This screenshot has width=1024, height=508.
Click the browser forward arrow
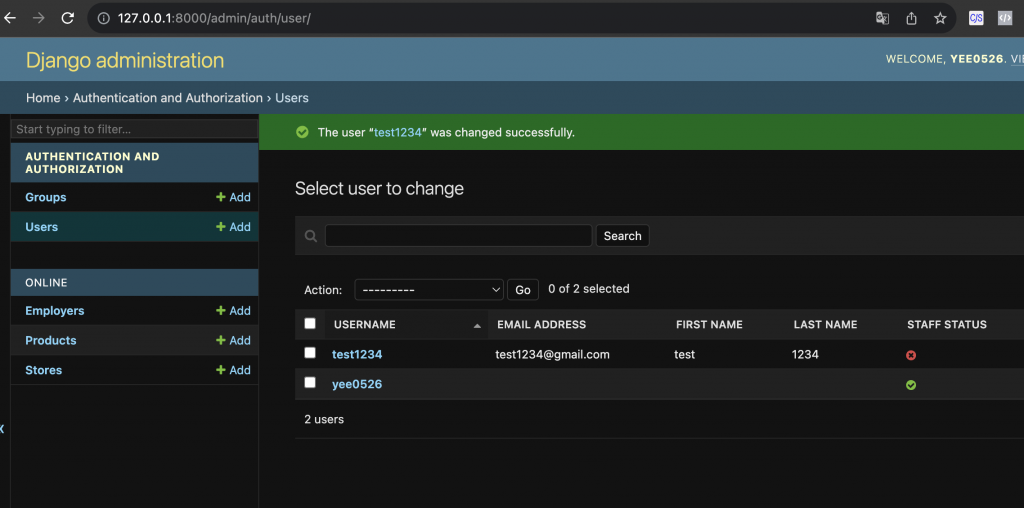[x=39, y=18]
